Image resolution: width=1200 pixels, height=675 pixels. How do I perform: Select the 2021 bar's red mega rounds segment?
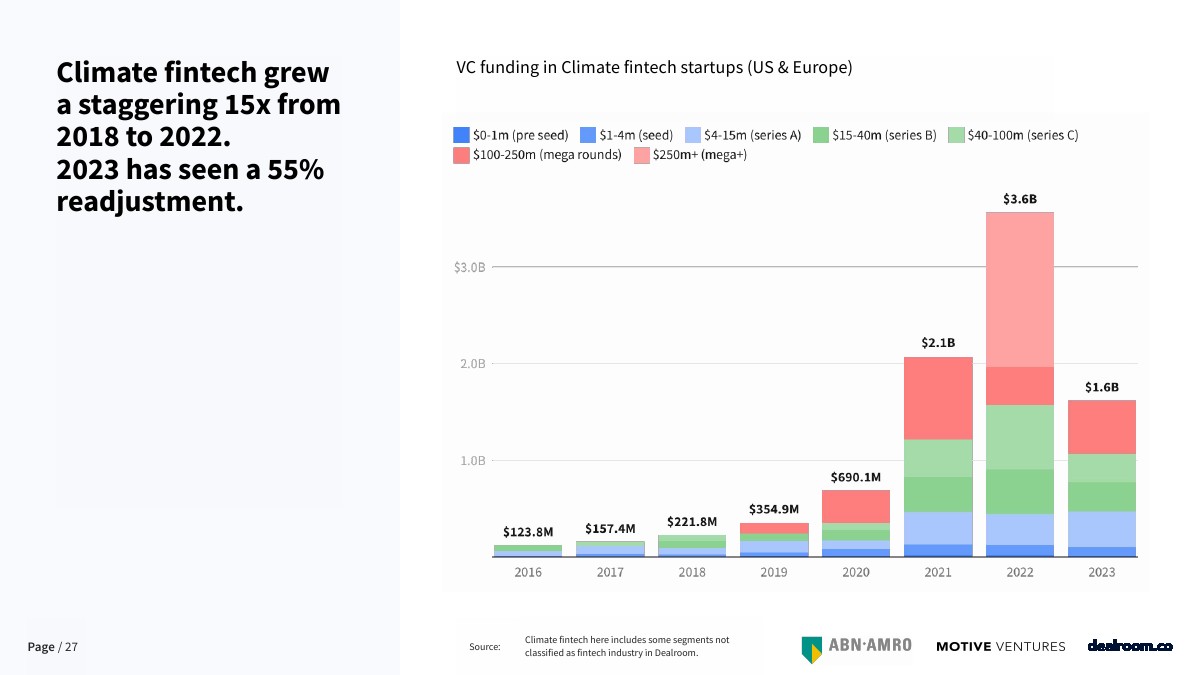937,398
